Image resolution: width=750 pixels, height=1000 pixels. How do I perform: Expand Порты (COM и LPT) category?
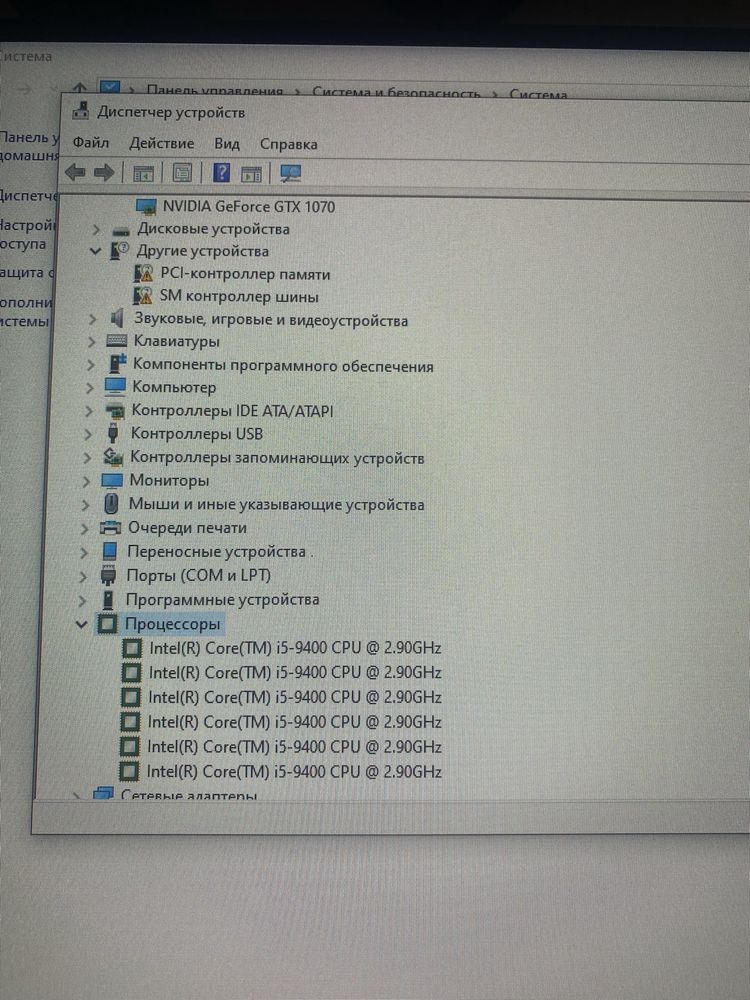click(x=83, y=577)
